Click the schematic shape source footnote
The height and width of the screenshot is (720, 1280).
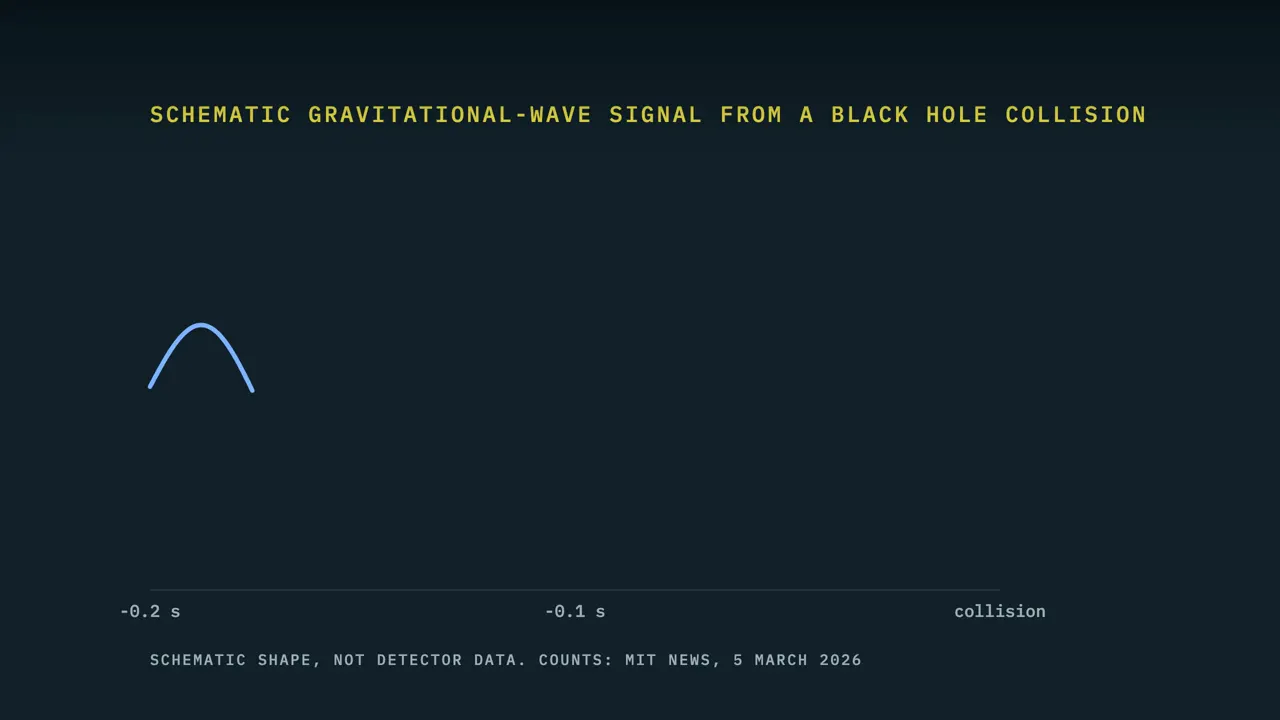click(x=505, y=660)
